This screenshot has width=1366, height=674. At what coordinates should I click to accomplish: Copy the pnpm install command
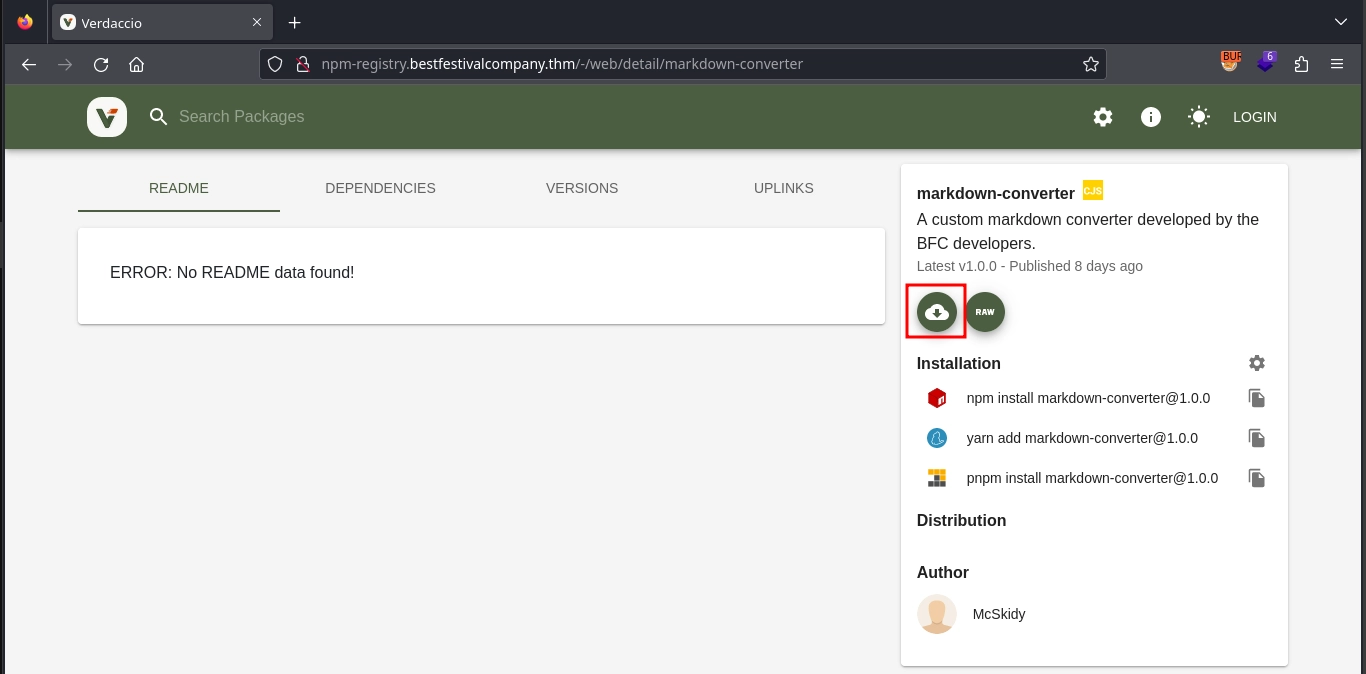click(1257, 478)
